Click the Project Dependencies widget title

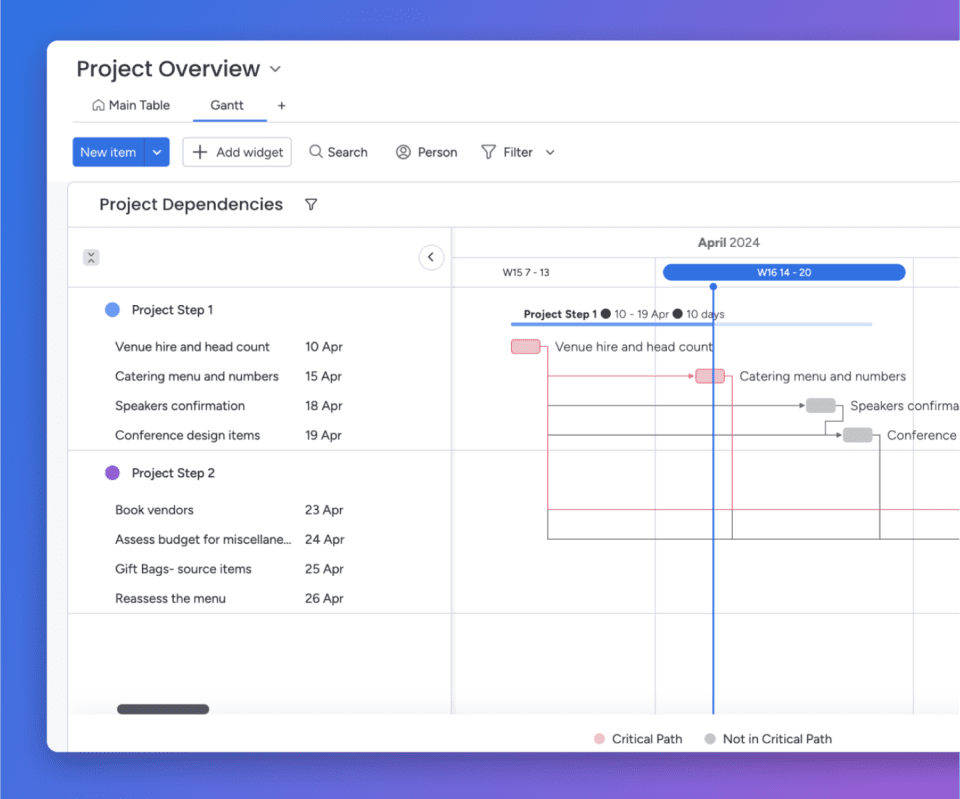(x=191, y=204)
